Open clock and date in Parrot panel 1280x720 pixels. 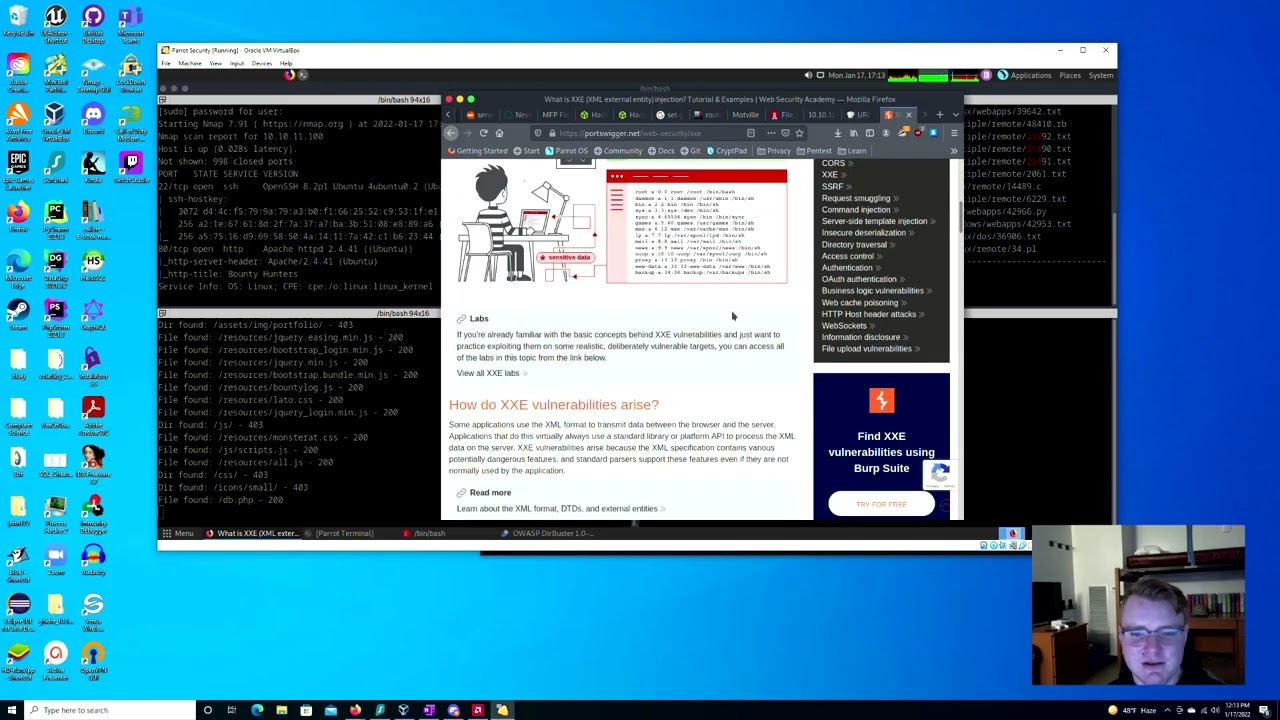(857, 75)
